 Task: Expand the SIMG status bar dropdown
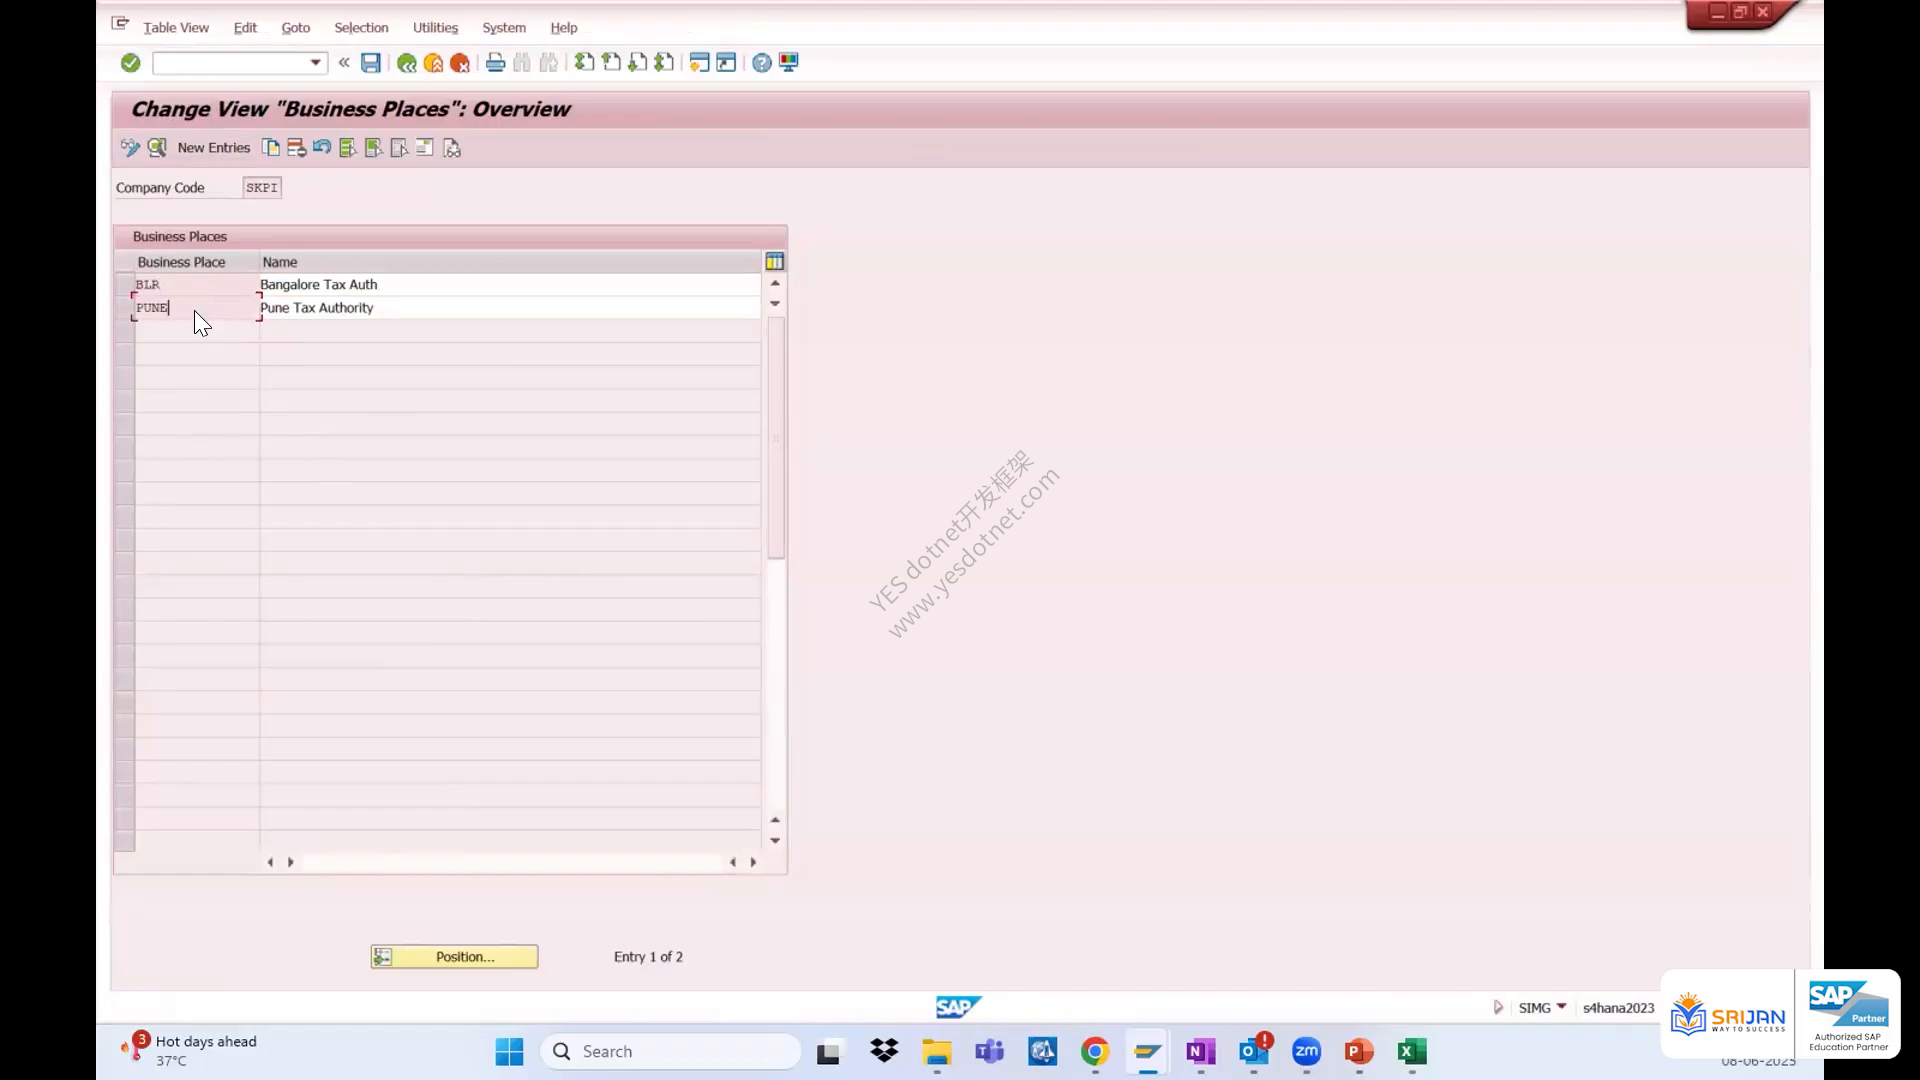tap(1561, 1007)
